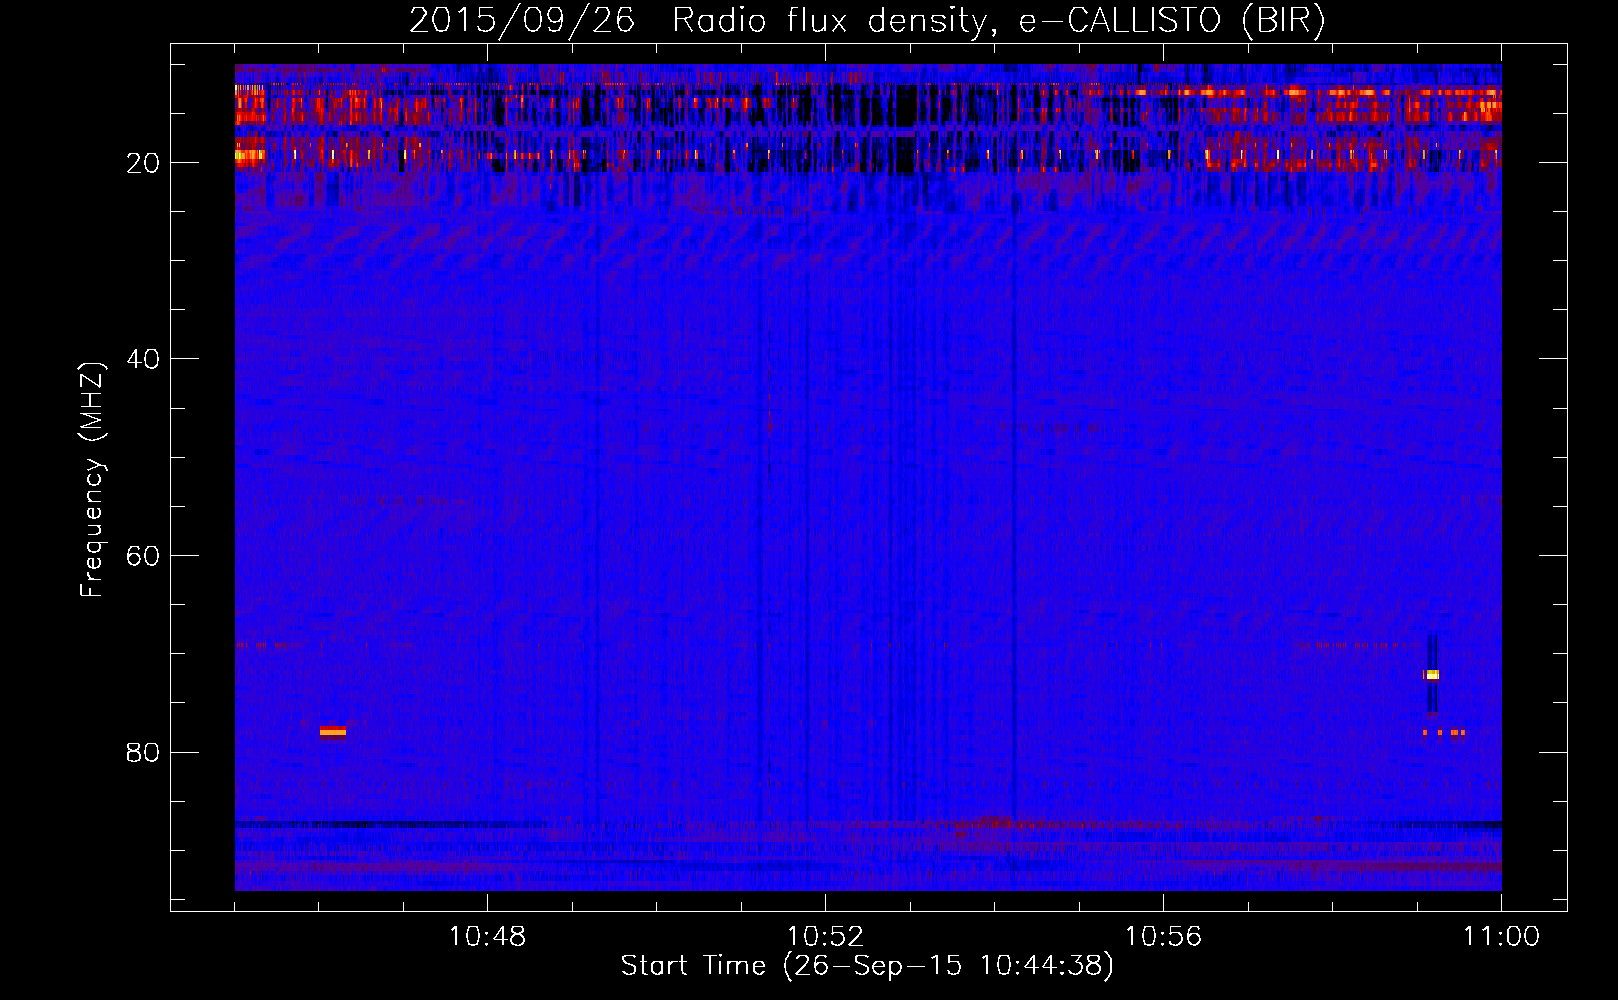
Task: Click the '11:00' time tick label
Action: [1501, 937]
